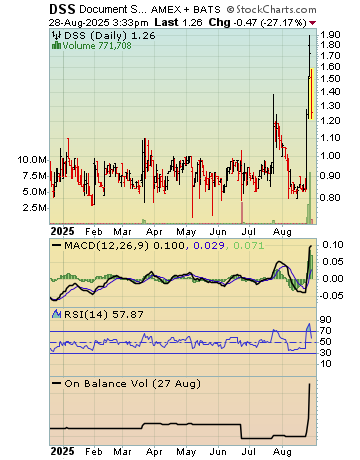This screenshot has height=460, width=360.
Task: Click the MACD 0.10 scale label
Action: 332,245
